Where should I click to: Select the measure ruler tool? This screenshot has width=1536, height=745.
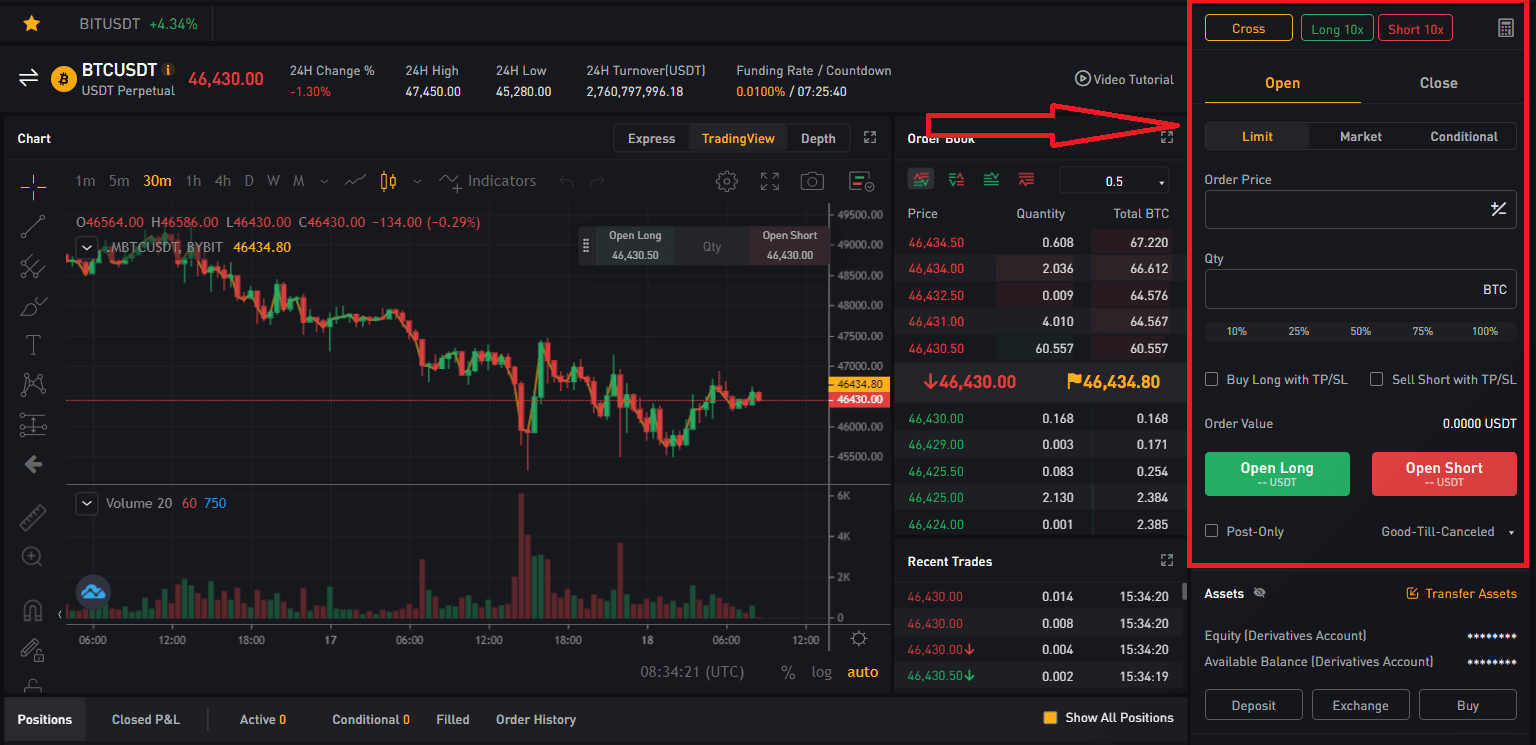tap(33, 517)
